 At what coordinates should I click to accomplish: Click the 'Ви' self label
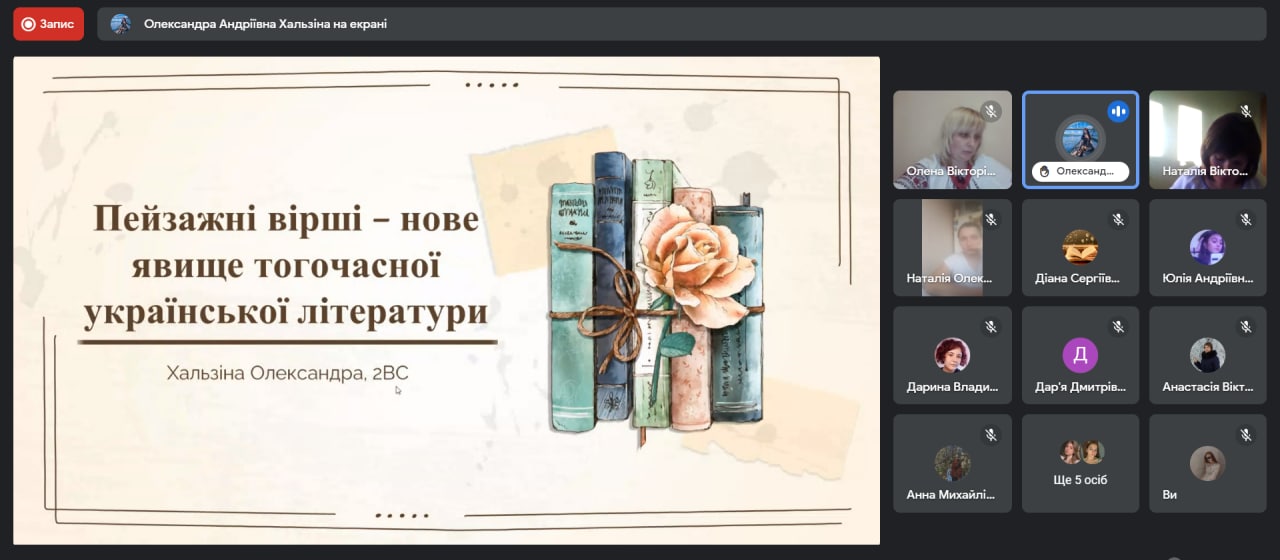click(x=1170, y=495)
